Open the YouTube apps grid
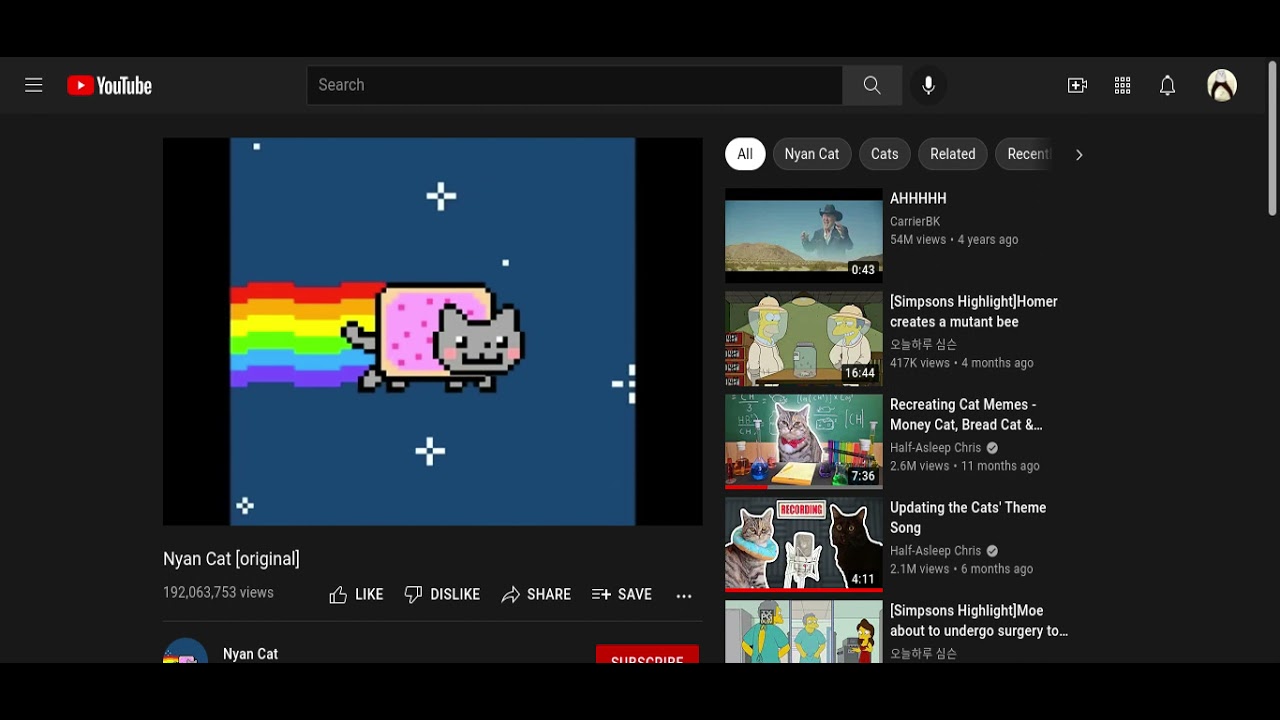1280x720 pixels. click(1122, 85)
